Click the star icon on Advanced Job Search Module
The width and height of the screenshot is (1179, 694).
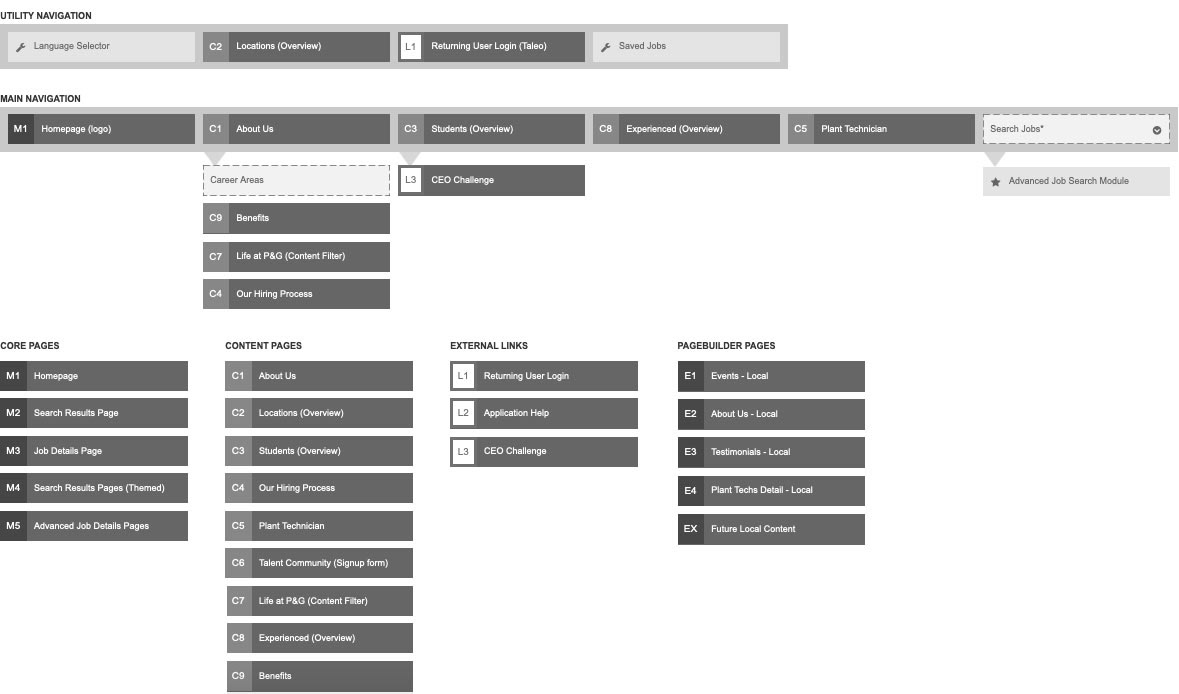click(995, 182)
